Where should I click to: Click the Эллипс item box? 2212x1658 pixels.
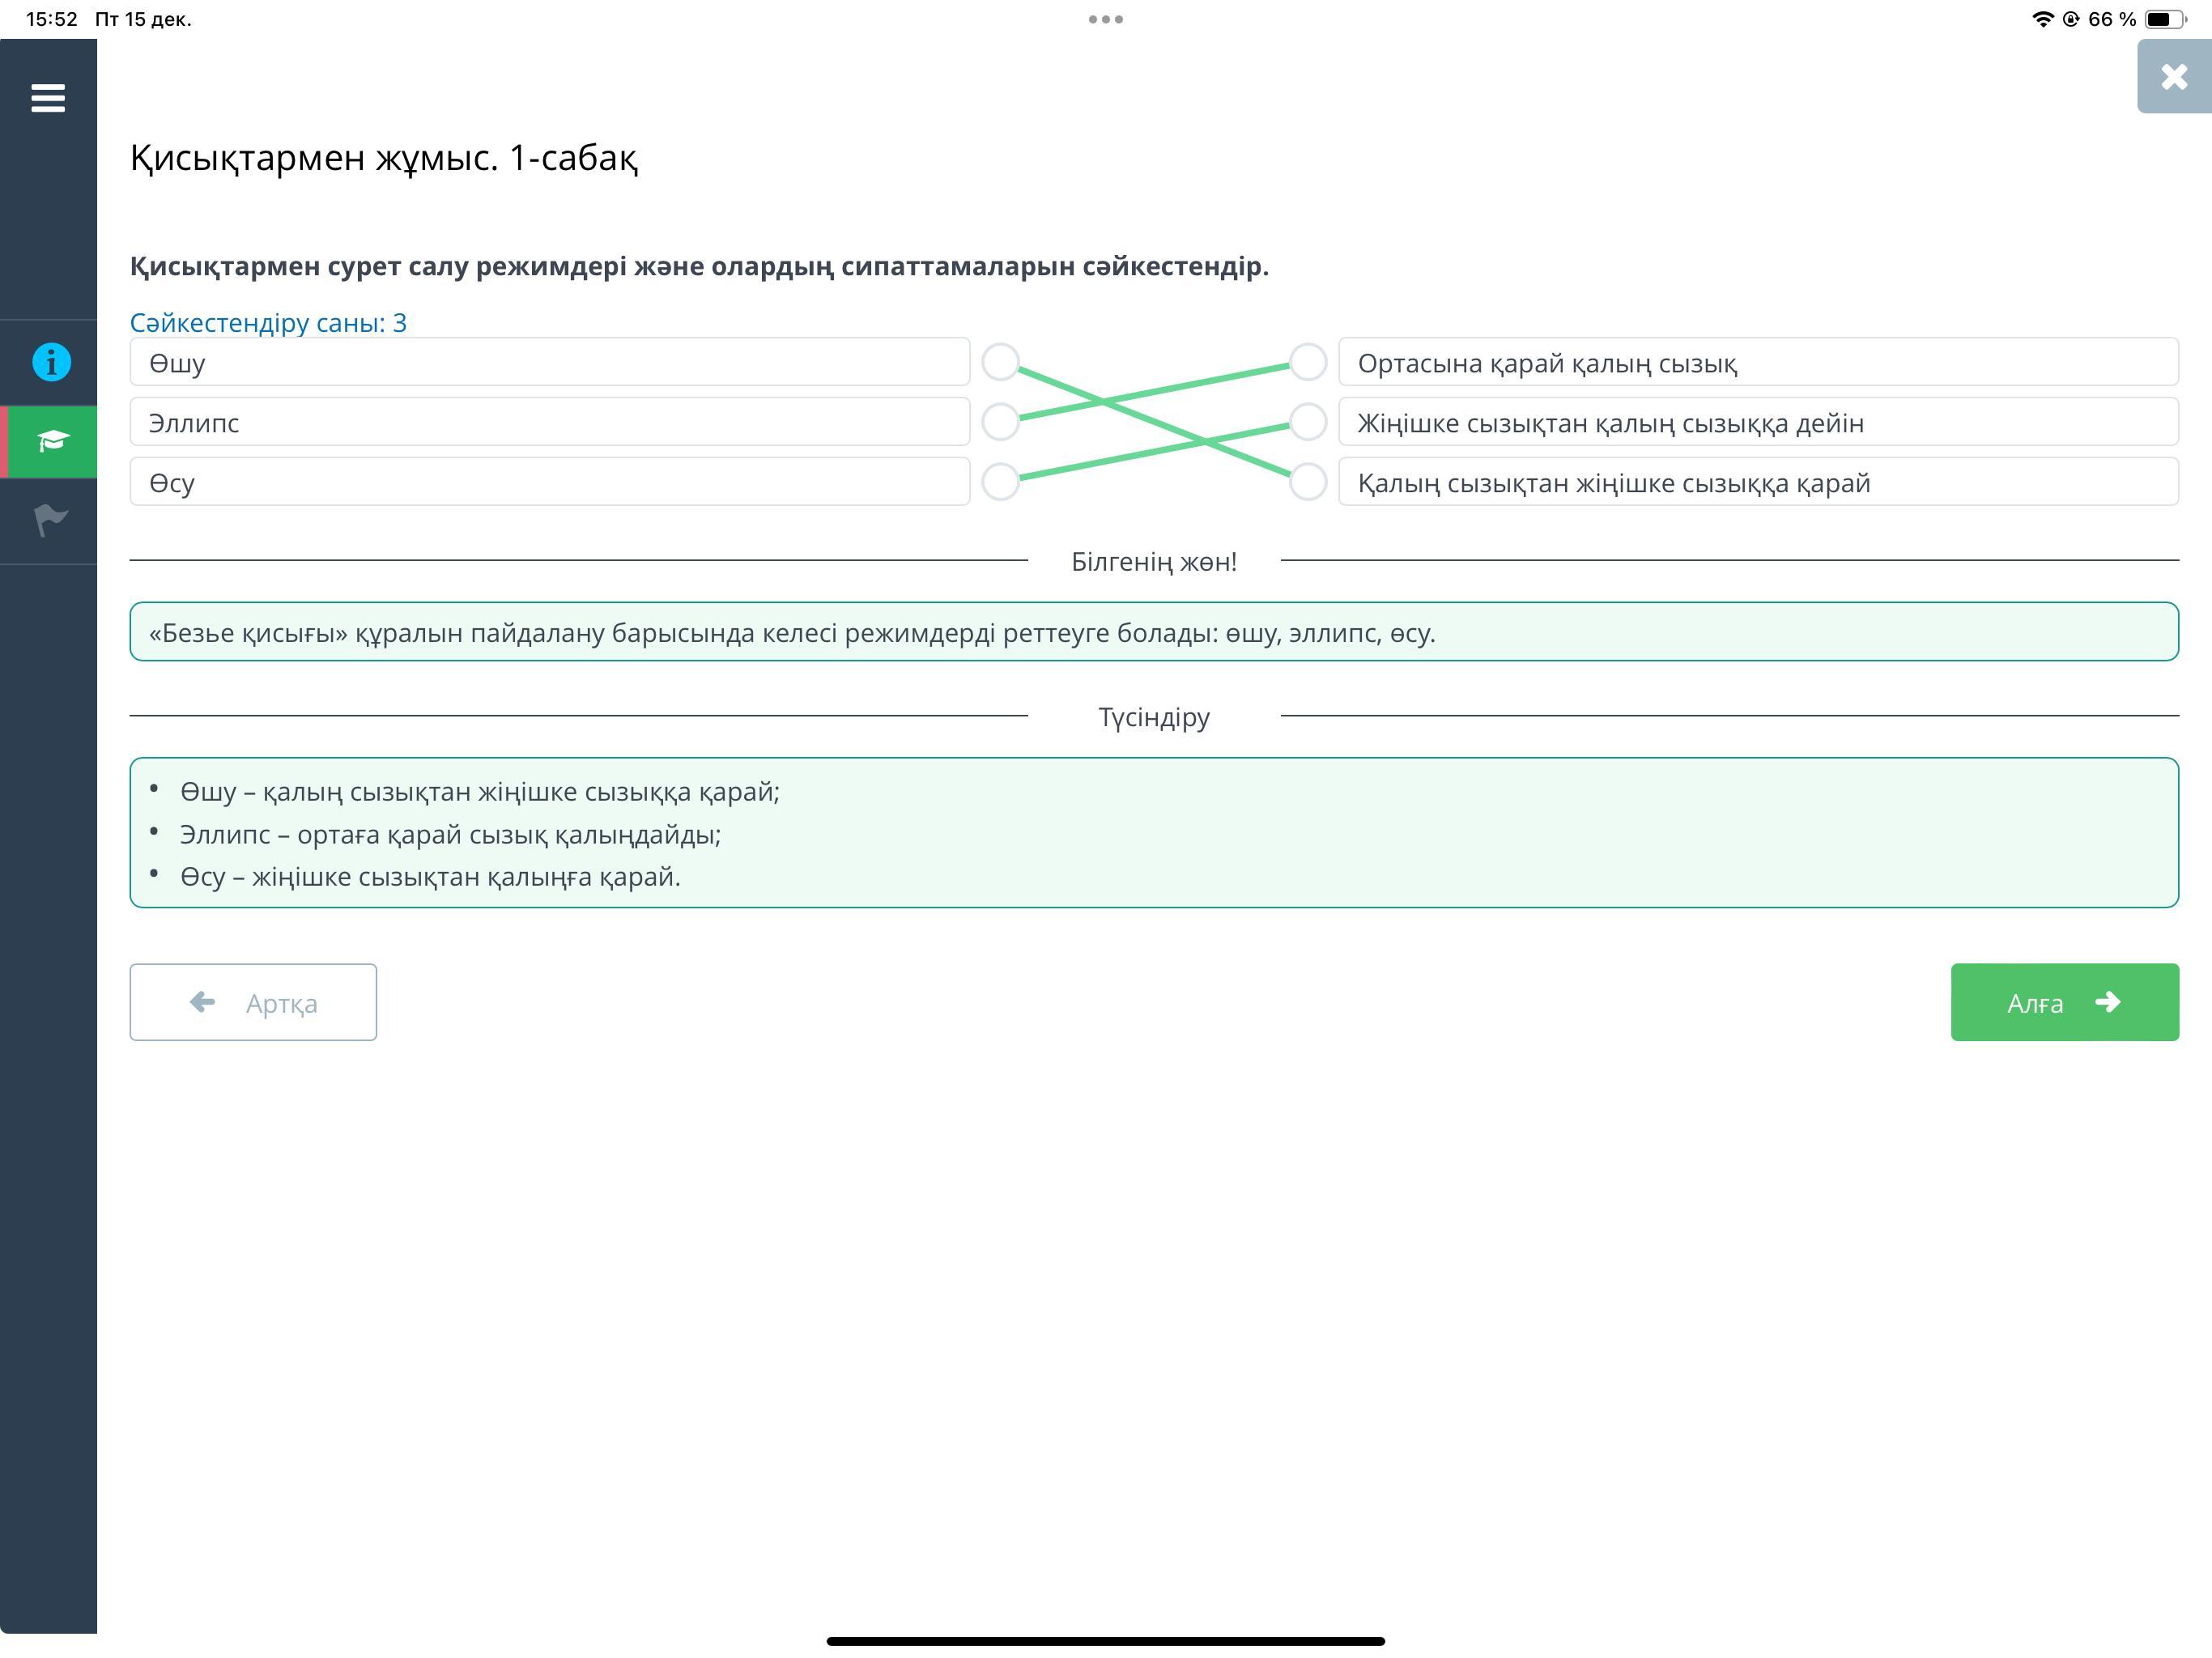549,422
